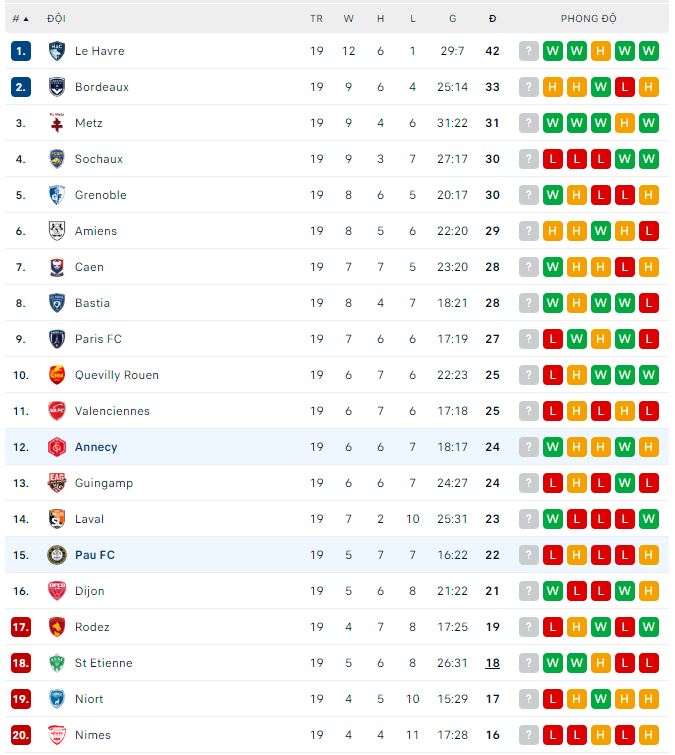Click Dijon's club crest

click(x=57, y=591)
